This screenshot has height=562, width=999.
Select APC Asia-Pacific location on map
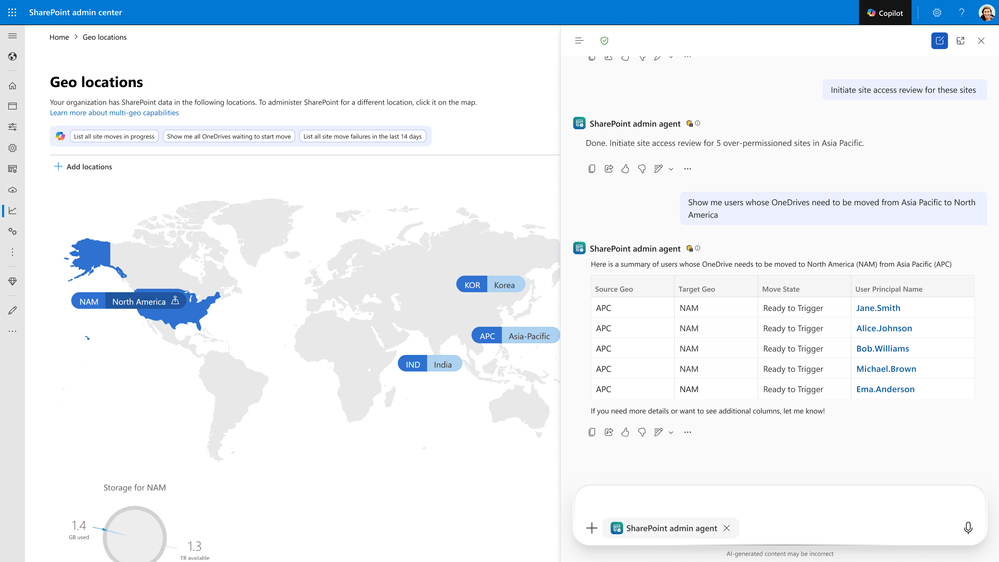pyautogui.click(x=515, y=336)
